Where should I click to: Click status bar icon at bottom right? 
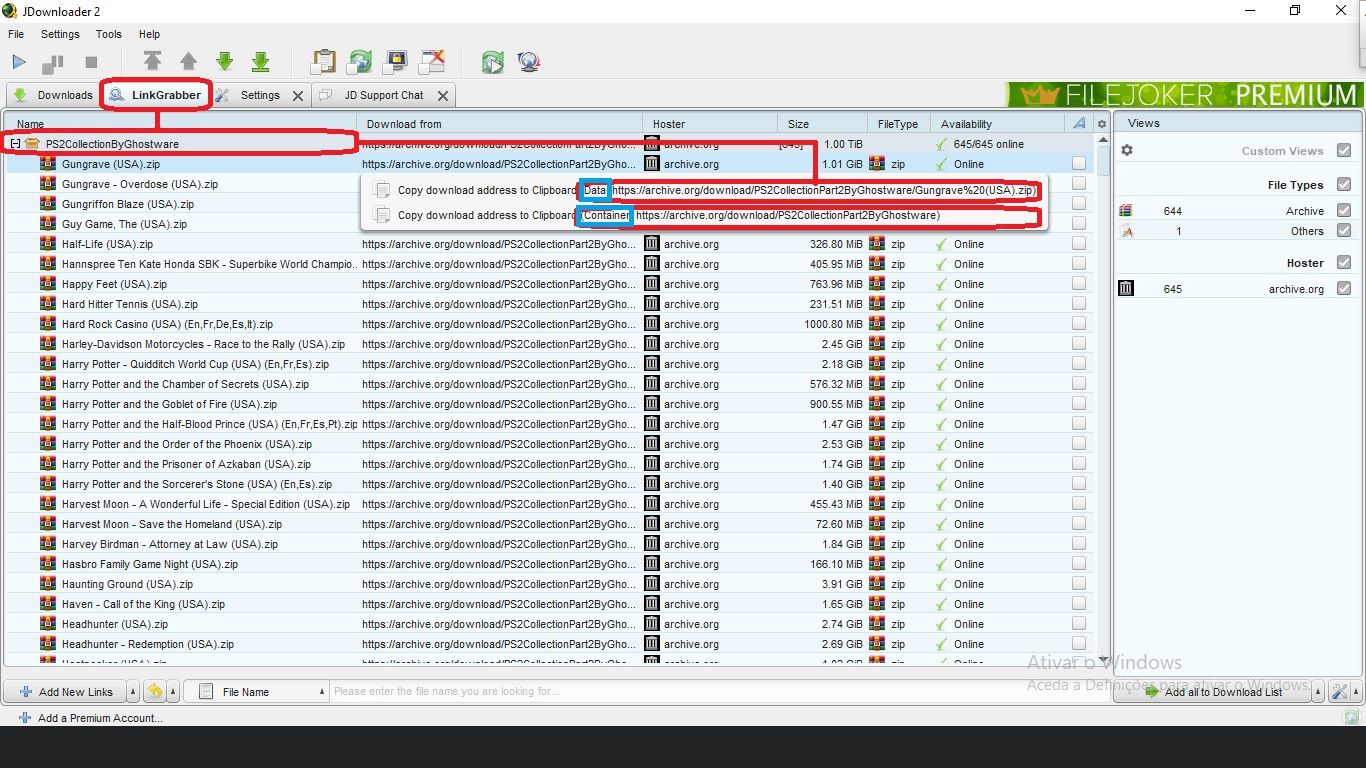click(1351, 717)
